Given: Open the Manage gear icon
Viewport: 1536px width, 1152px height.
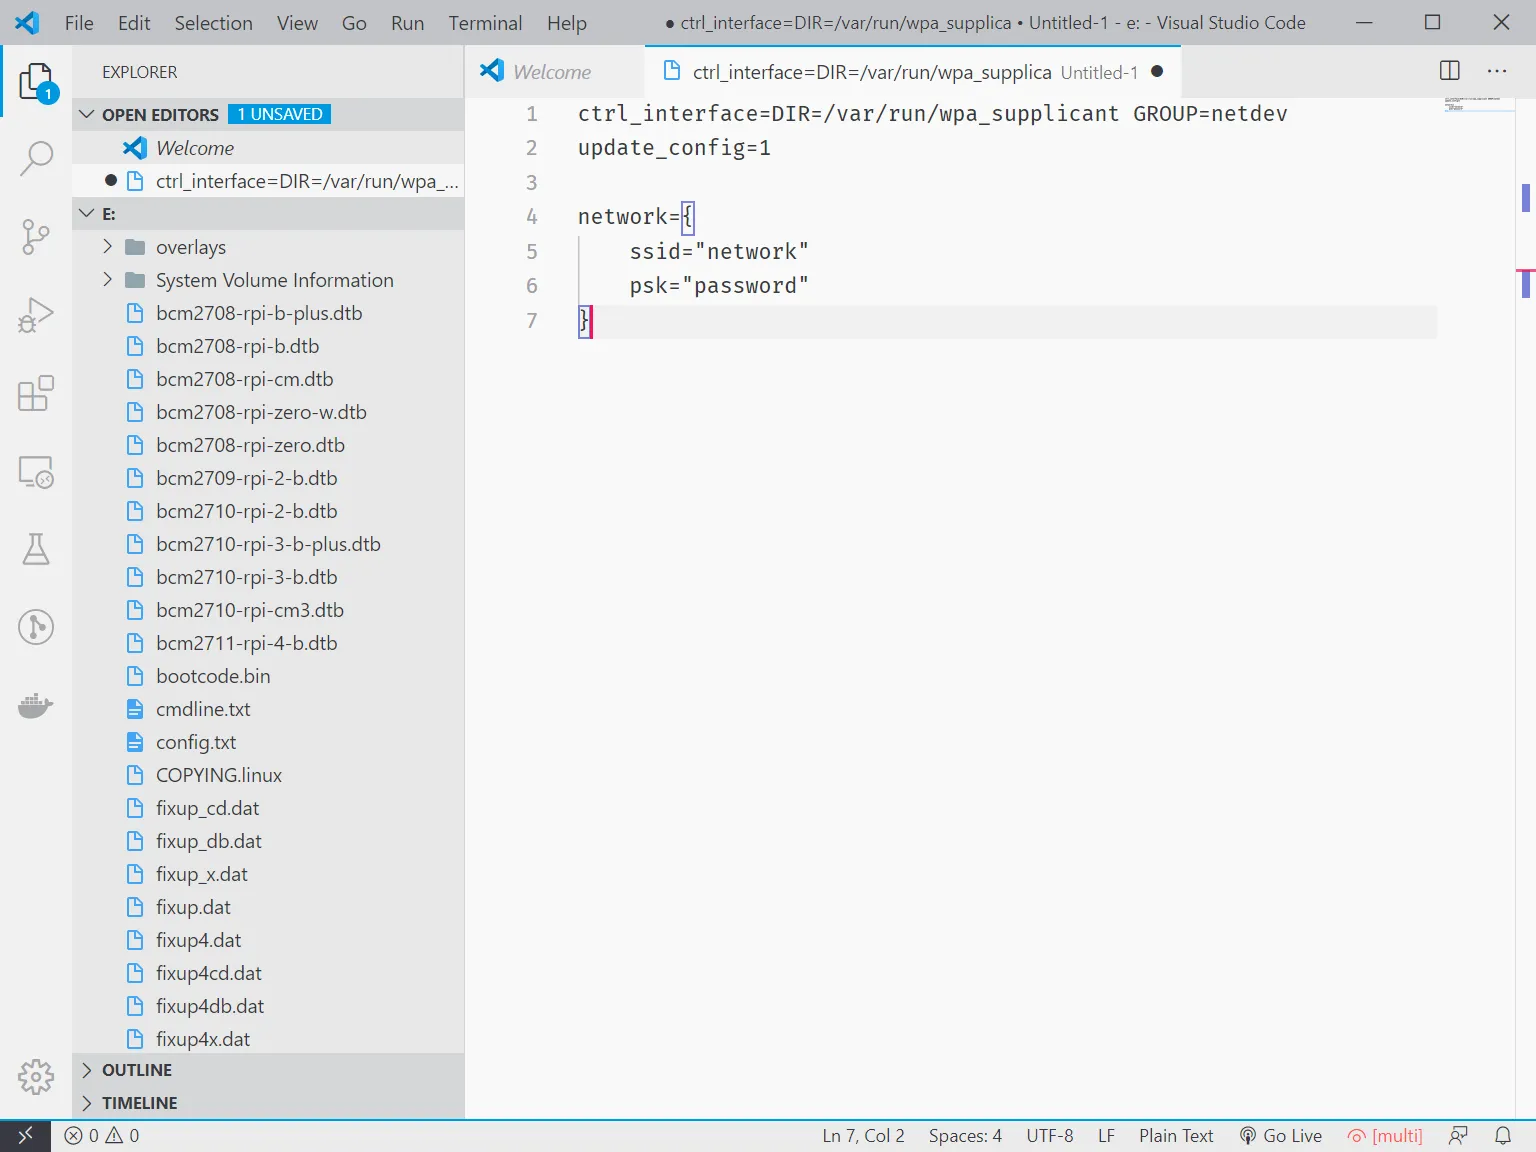Looking at the screenshot, I should (36, 1077).
